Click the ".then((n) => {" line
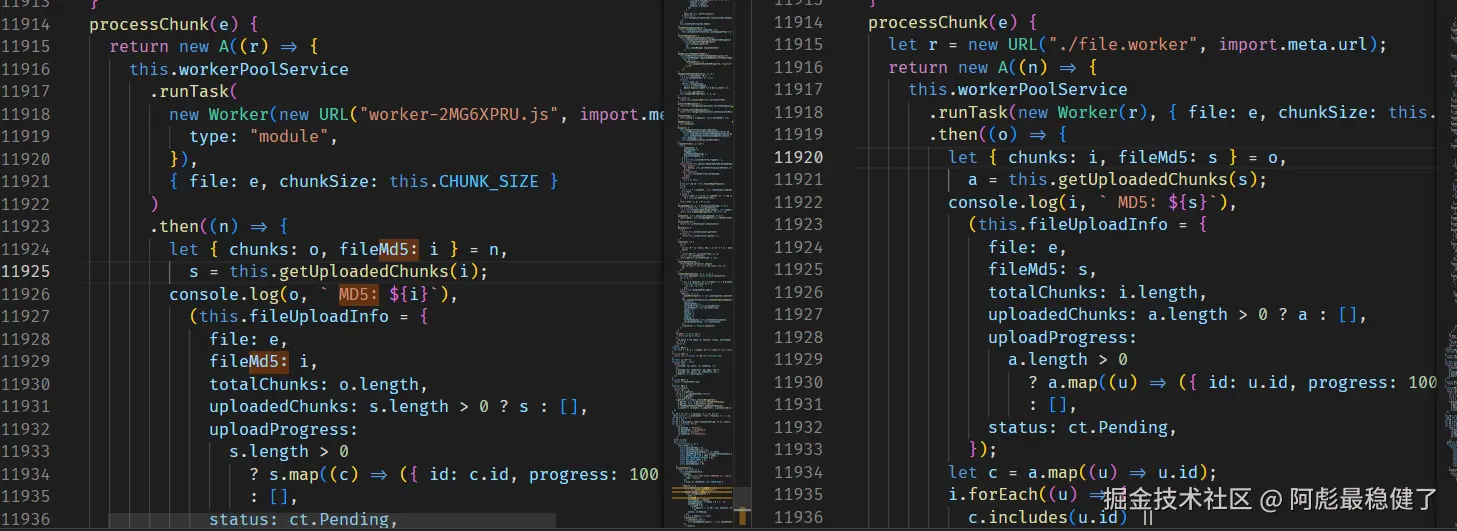Screen dimensions: 1457x531 point(219,226)
